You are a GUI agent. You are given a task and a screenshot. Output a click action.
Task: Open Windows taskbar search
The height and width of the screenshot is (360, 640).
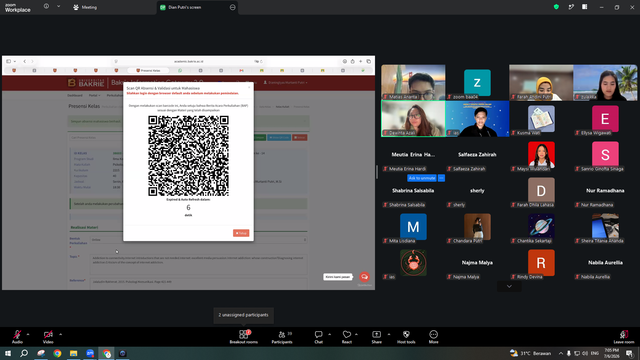click(24, 353)
